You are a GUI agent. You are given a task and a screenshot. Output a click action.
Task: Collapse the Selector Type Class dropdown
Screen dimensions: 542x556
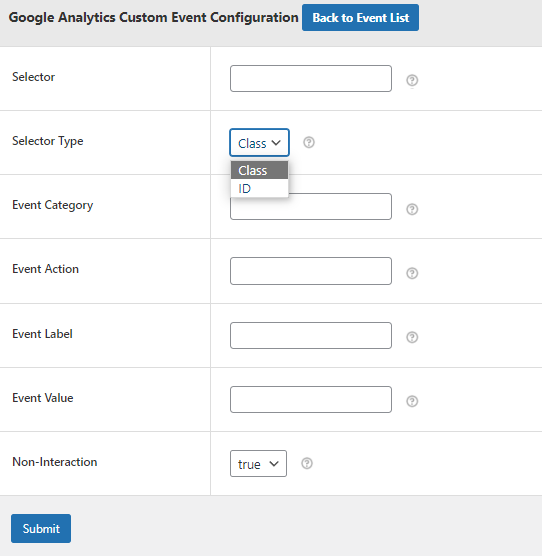coord(259,143)
